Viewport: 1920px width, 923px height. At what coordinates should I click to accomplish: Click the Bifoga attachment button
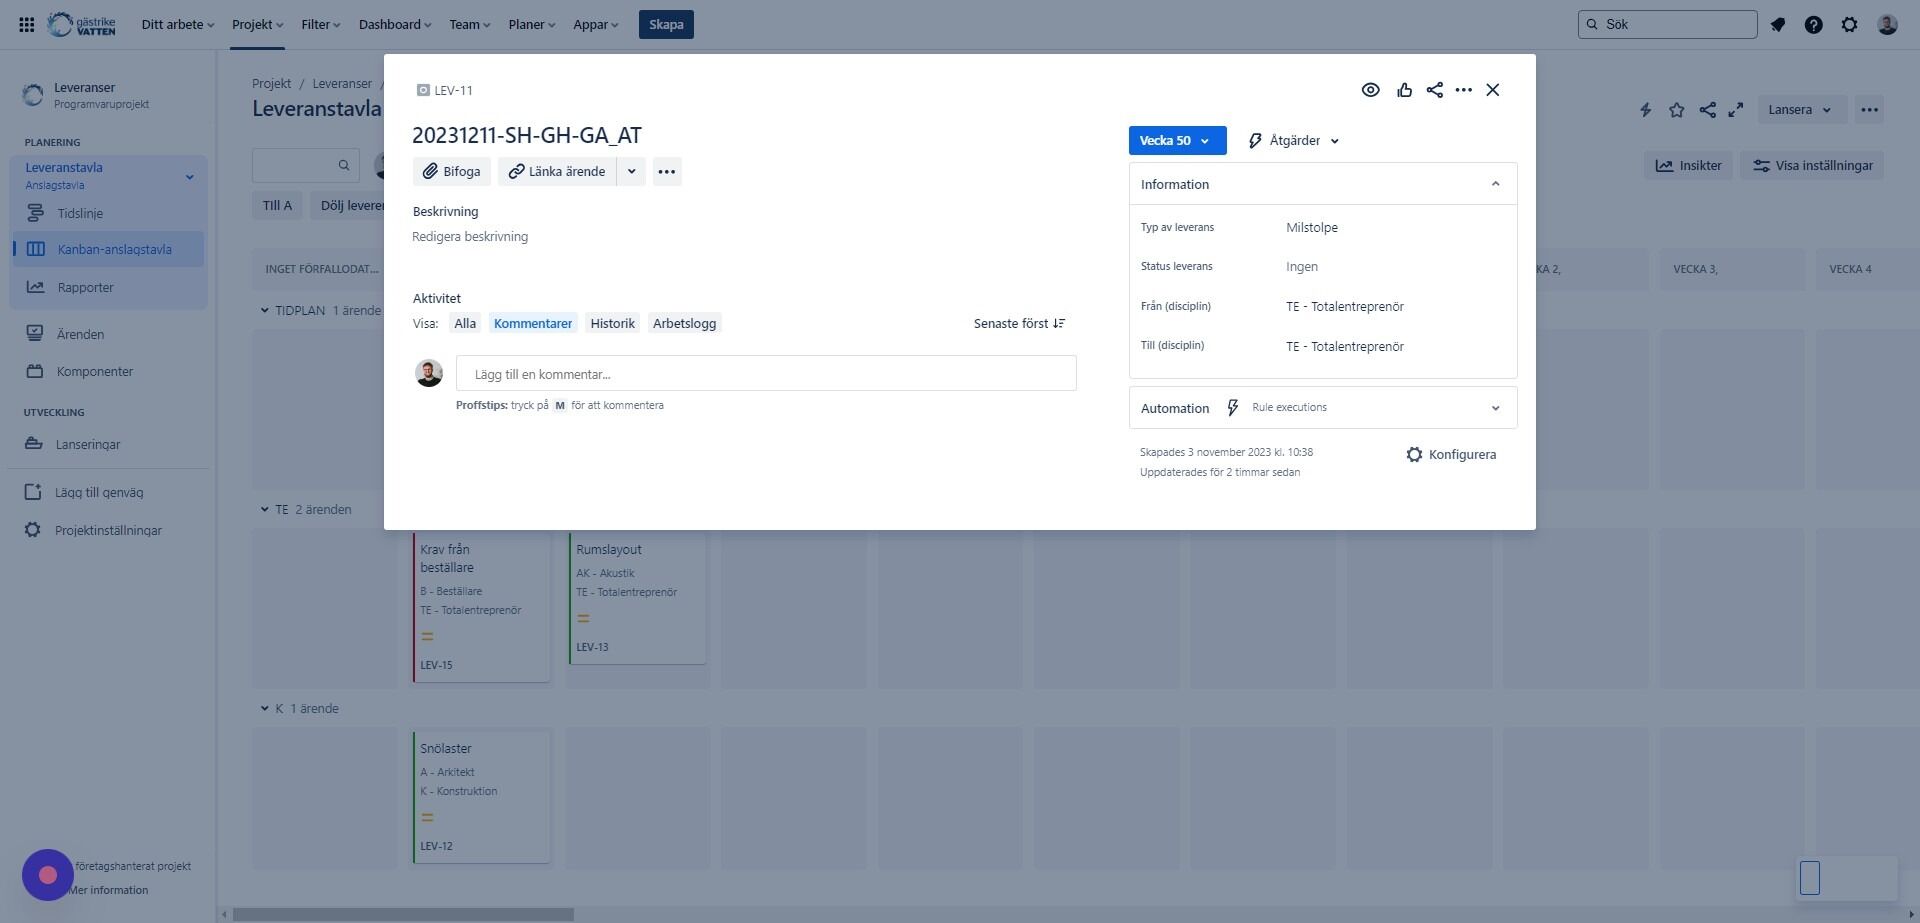[452, 171]
